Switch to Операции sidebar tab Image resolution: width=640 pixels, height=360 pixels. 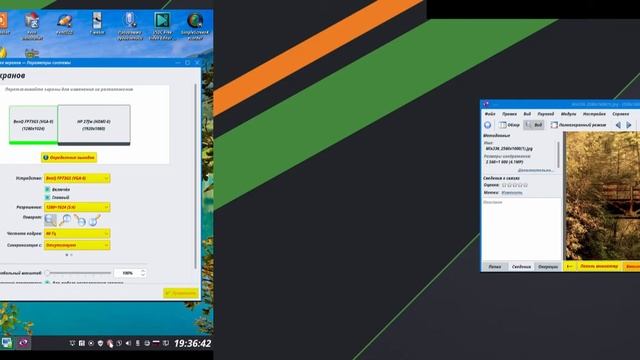point(548,267)
